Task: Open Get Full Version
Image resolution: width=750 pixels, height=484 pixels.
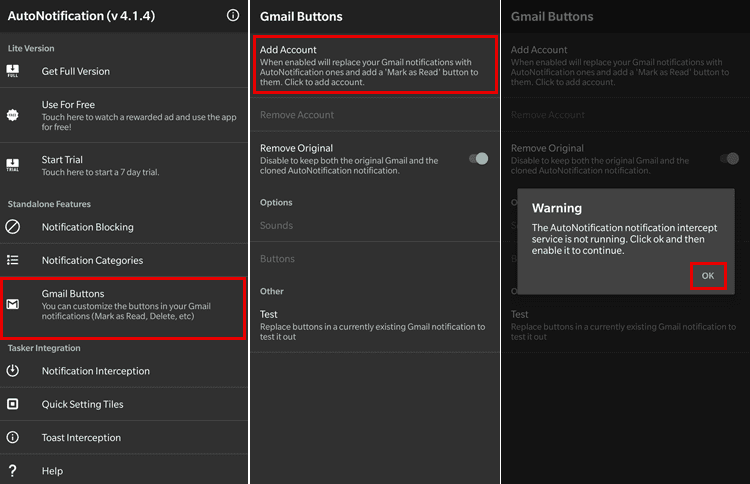Action: pyautogui.click(x=124, y=71)
